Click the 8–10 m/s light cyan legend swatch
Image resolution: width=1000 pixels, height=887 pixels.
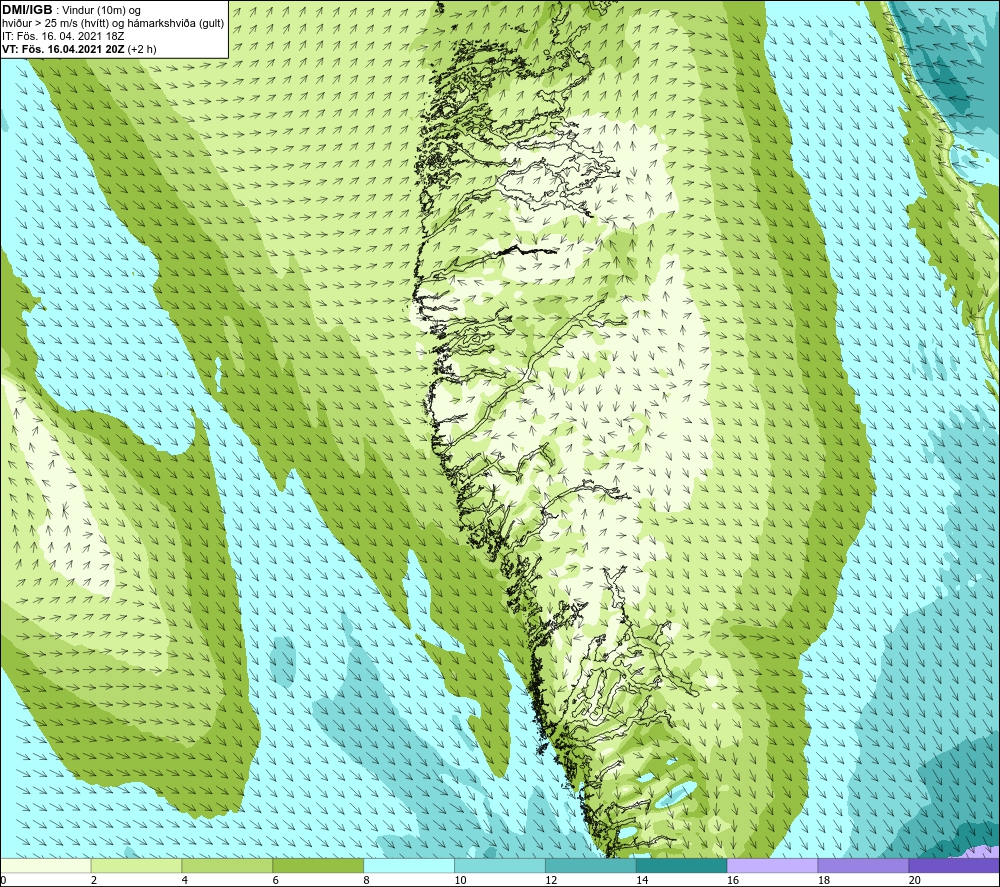(x=409, y=866)
